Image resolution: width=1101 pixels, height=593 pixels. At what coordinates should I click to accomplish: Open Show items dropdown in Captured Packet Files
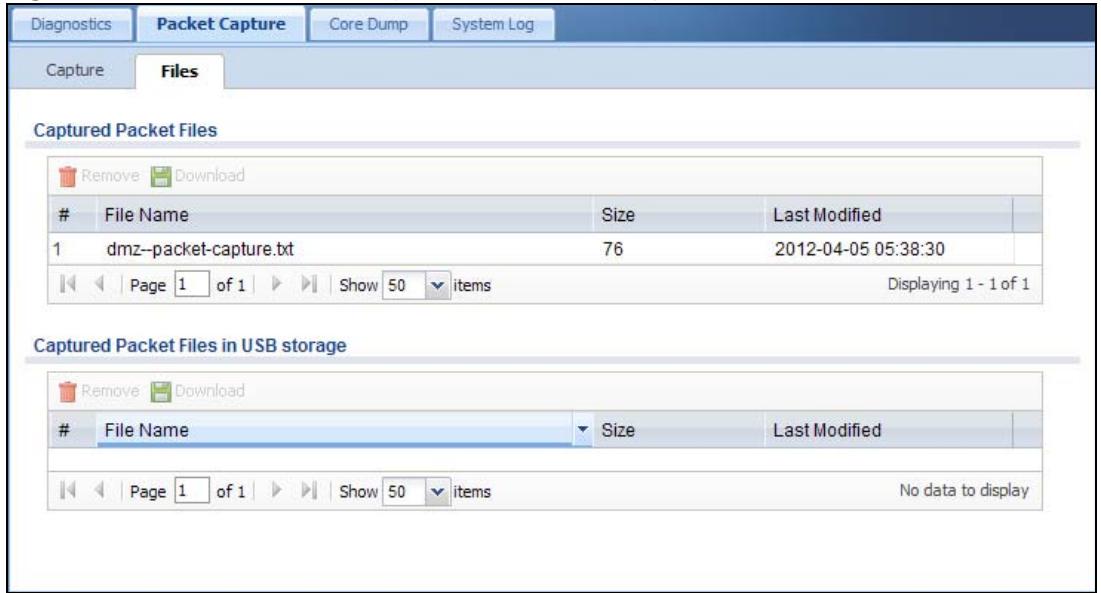(437, 285)
